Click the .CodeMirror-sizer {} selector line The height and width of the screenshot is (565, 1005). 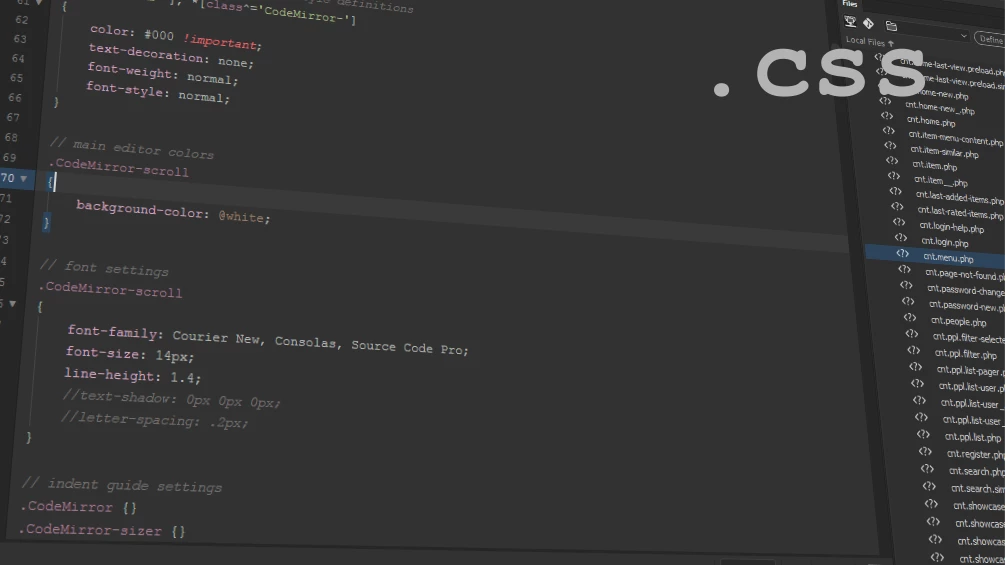pos(102,530)
